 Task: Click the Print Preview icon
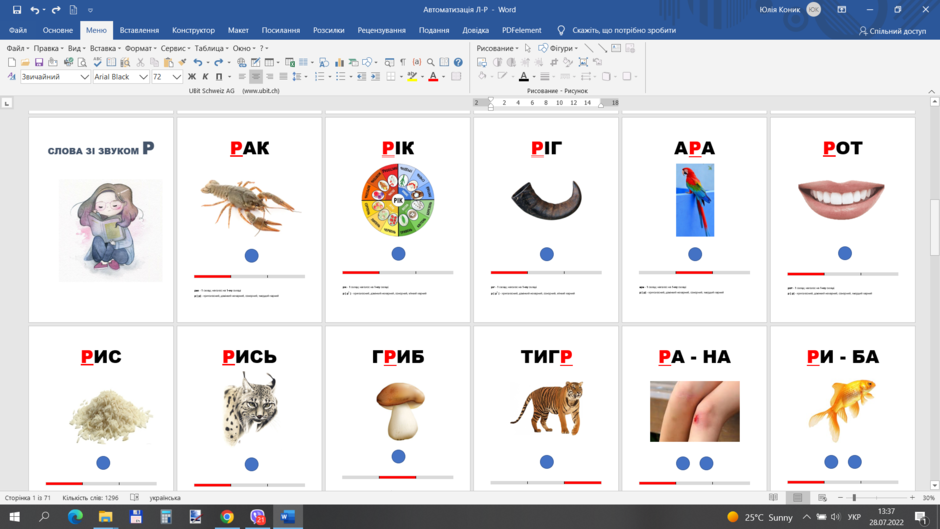(x=82, y=62)
